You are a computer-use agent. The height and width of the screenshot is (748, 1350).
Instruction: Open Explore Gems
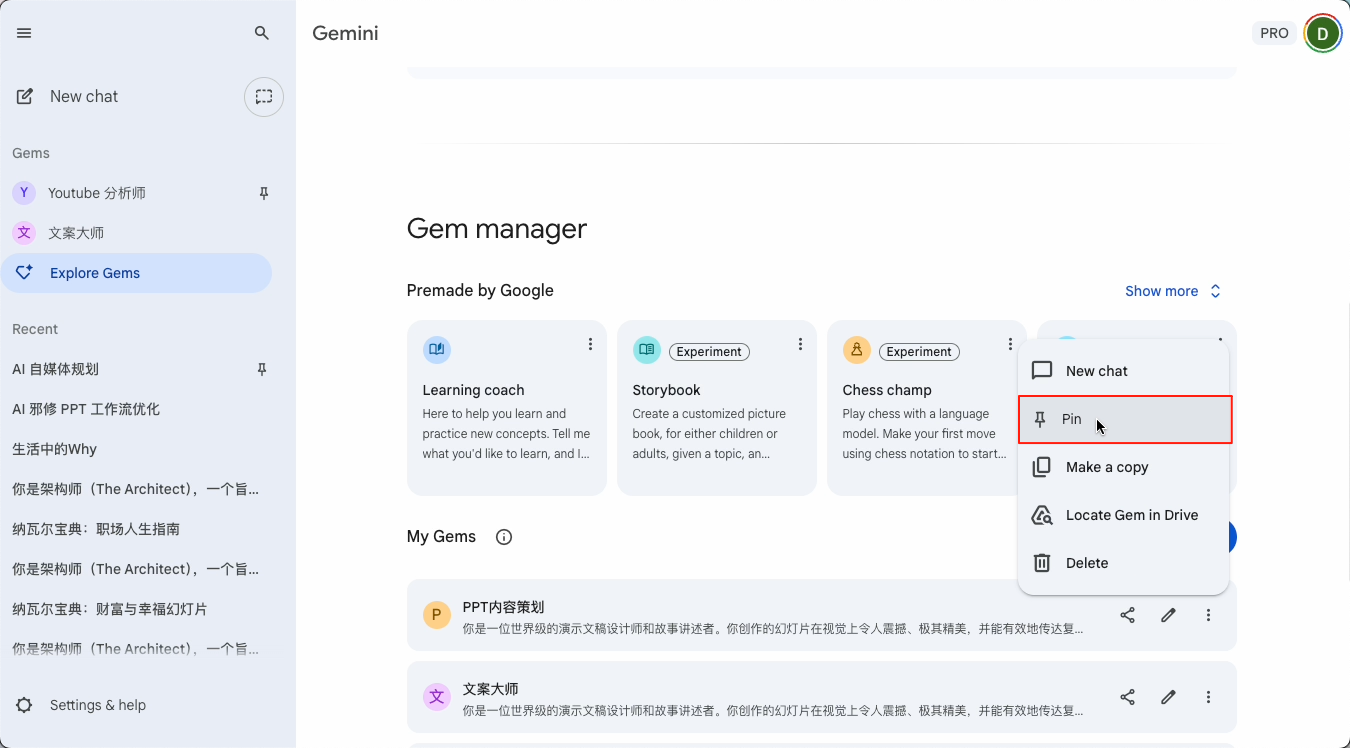click(x=95, y=273)
